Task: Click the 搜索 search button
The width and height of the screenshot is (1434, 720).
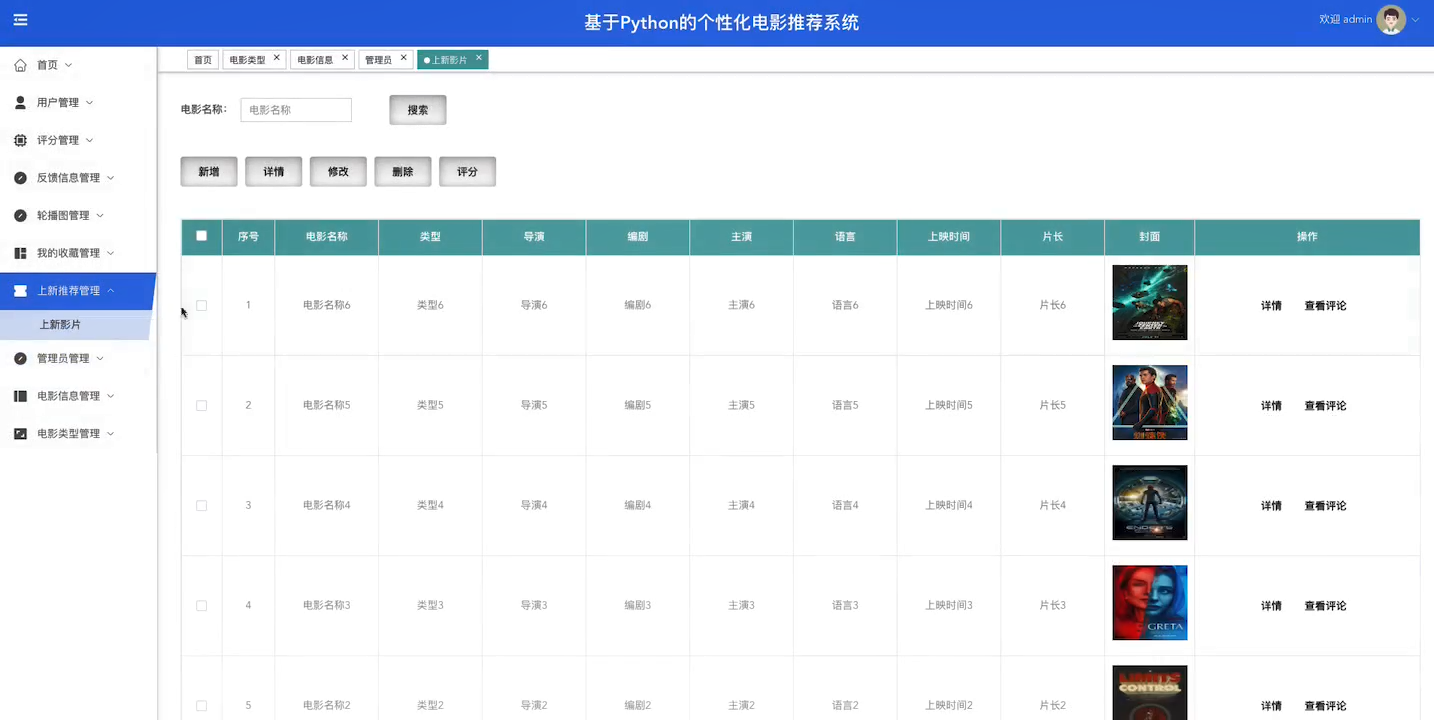Action: pyautogui.click(x=417, y=110)
